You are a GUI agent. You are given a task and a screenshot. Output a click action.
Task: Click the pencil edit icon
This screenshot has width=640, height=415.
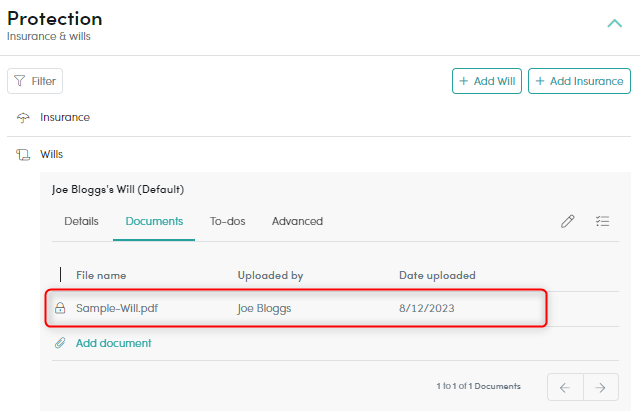tap(567, 221)
